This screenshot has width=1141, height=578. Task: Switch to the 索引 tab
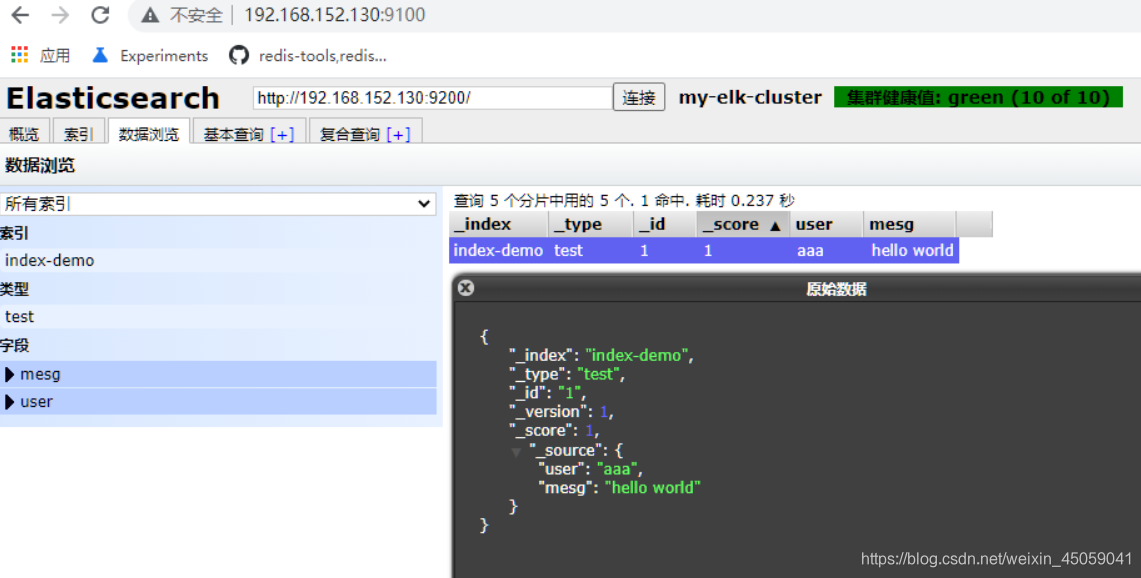79,134
